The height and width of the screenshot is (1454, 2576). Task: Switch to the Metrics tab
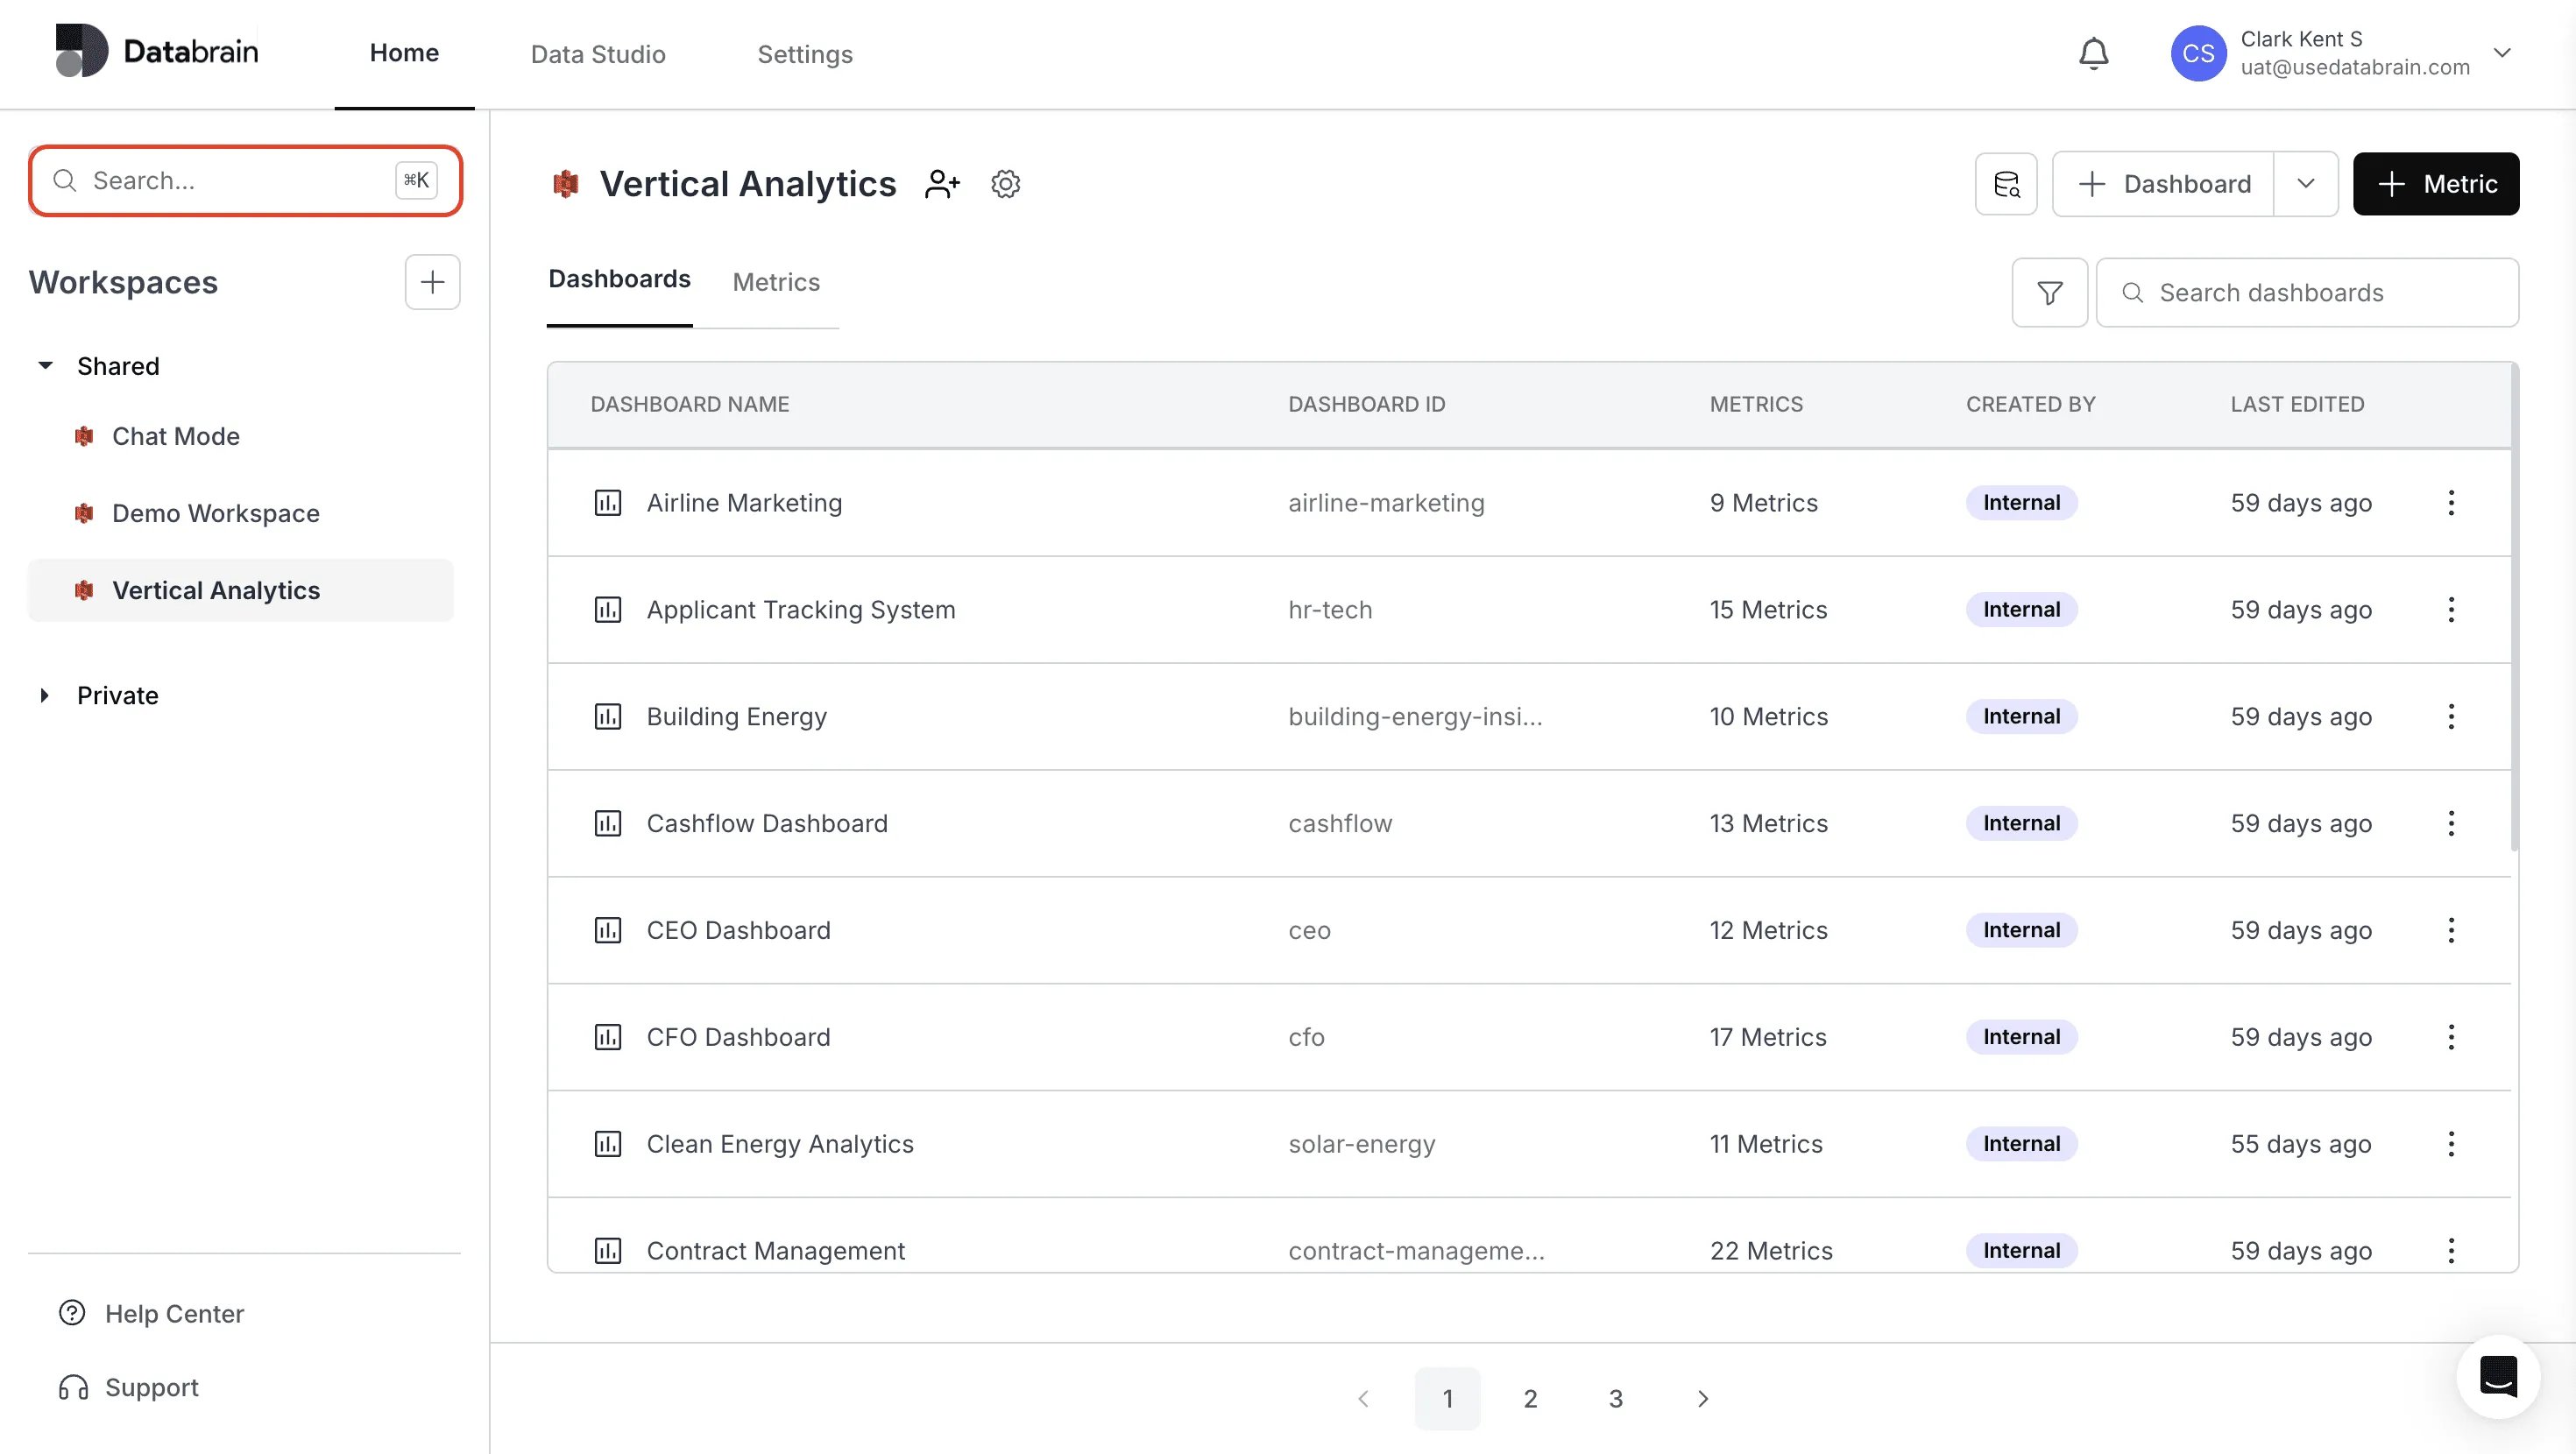click(776, 283)
